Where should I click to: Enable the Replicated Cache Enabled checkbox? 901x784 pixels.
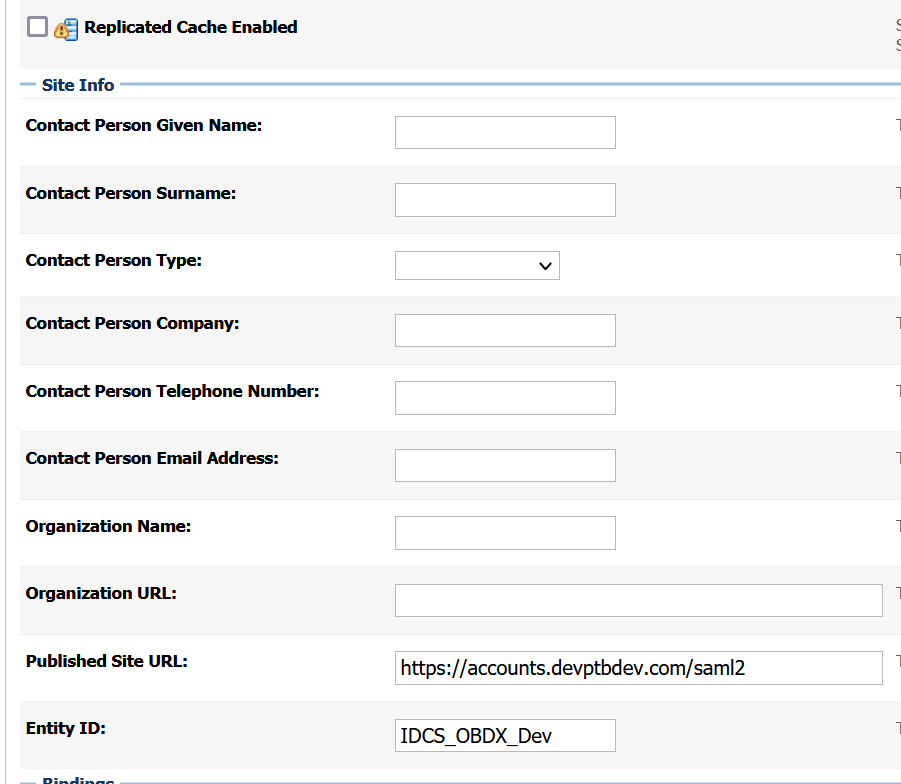[36, 27]
